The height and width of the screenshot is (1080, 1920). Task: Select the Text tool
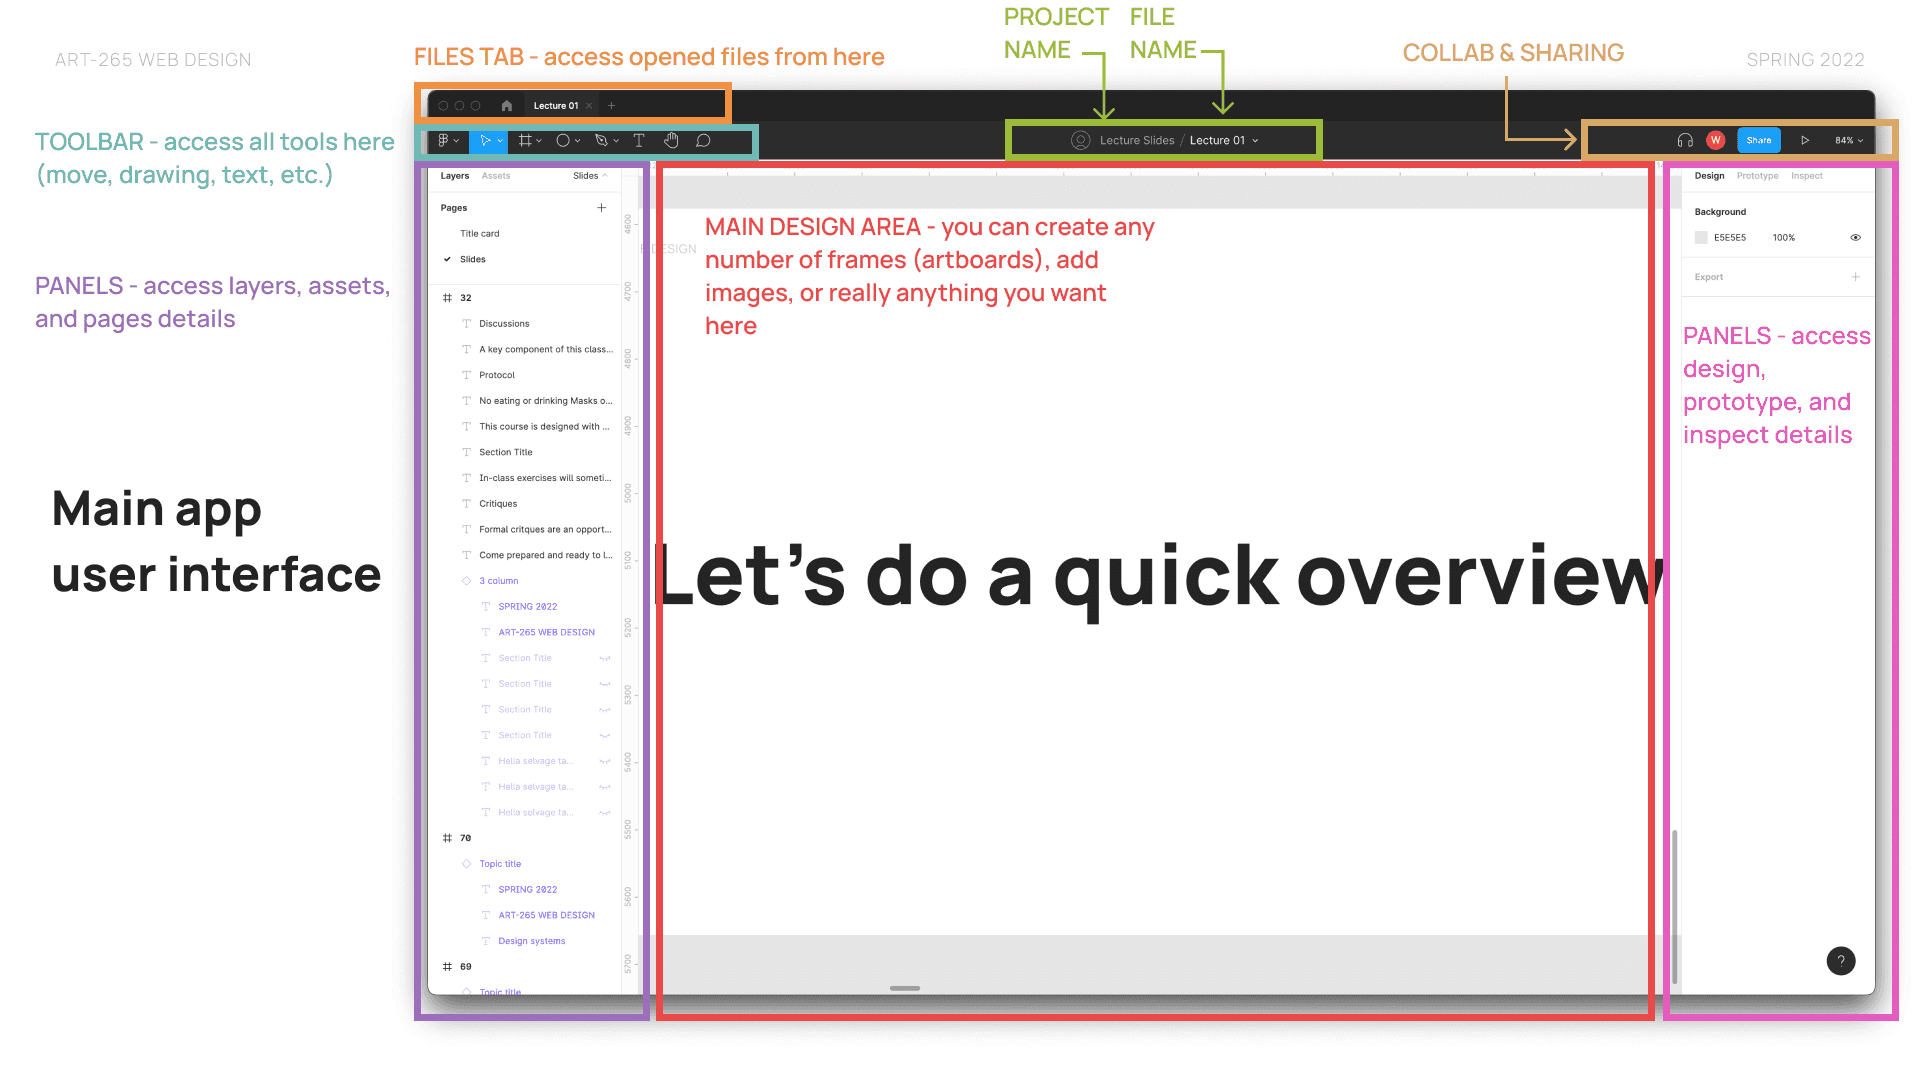[x=638, y=140]
